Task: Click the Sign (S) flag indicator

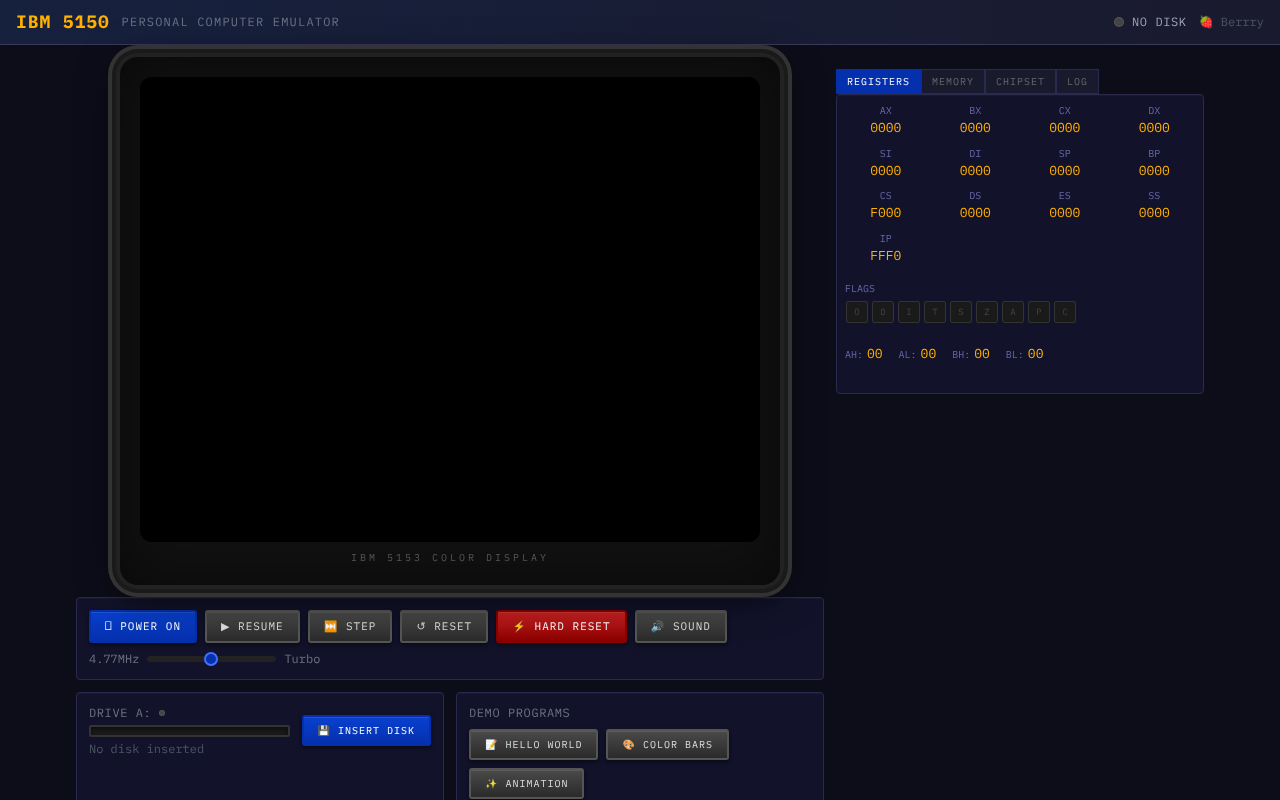Action: (961, 312)
